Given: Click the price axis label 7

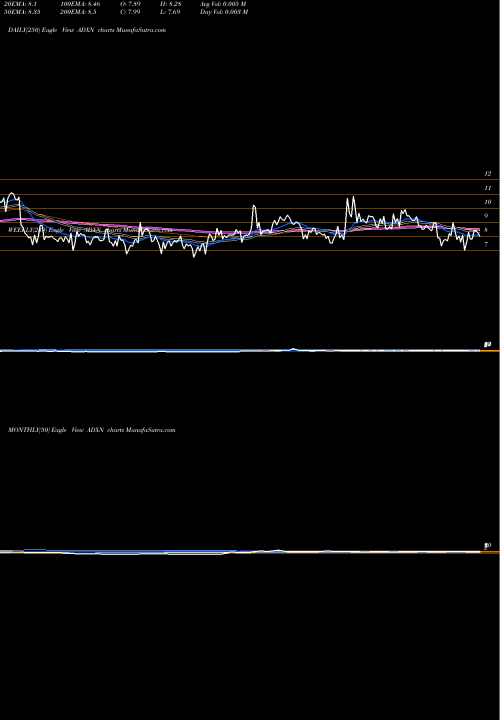Looking at the screenshot, I should [x=486, y=245].
